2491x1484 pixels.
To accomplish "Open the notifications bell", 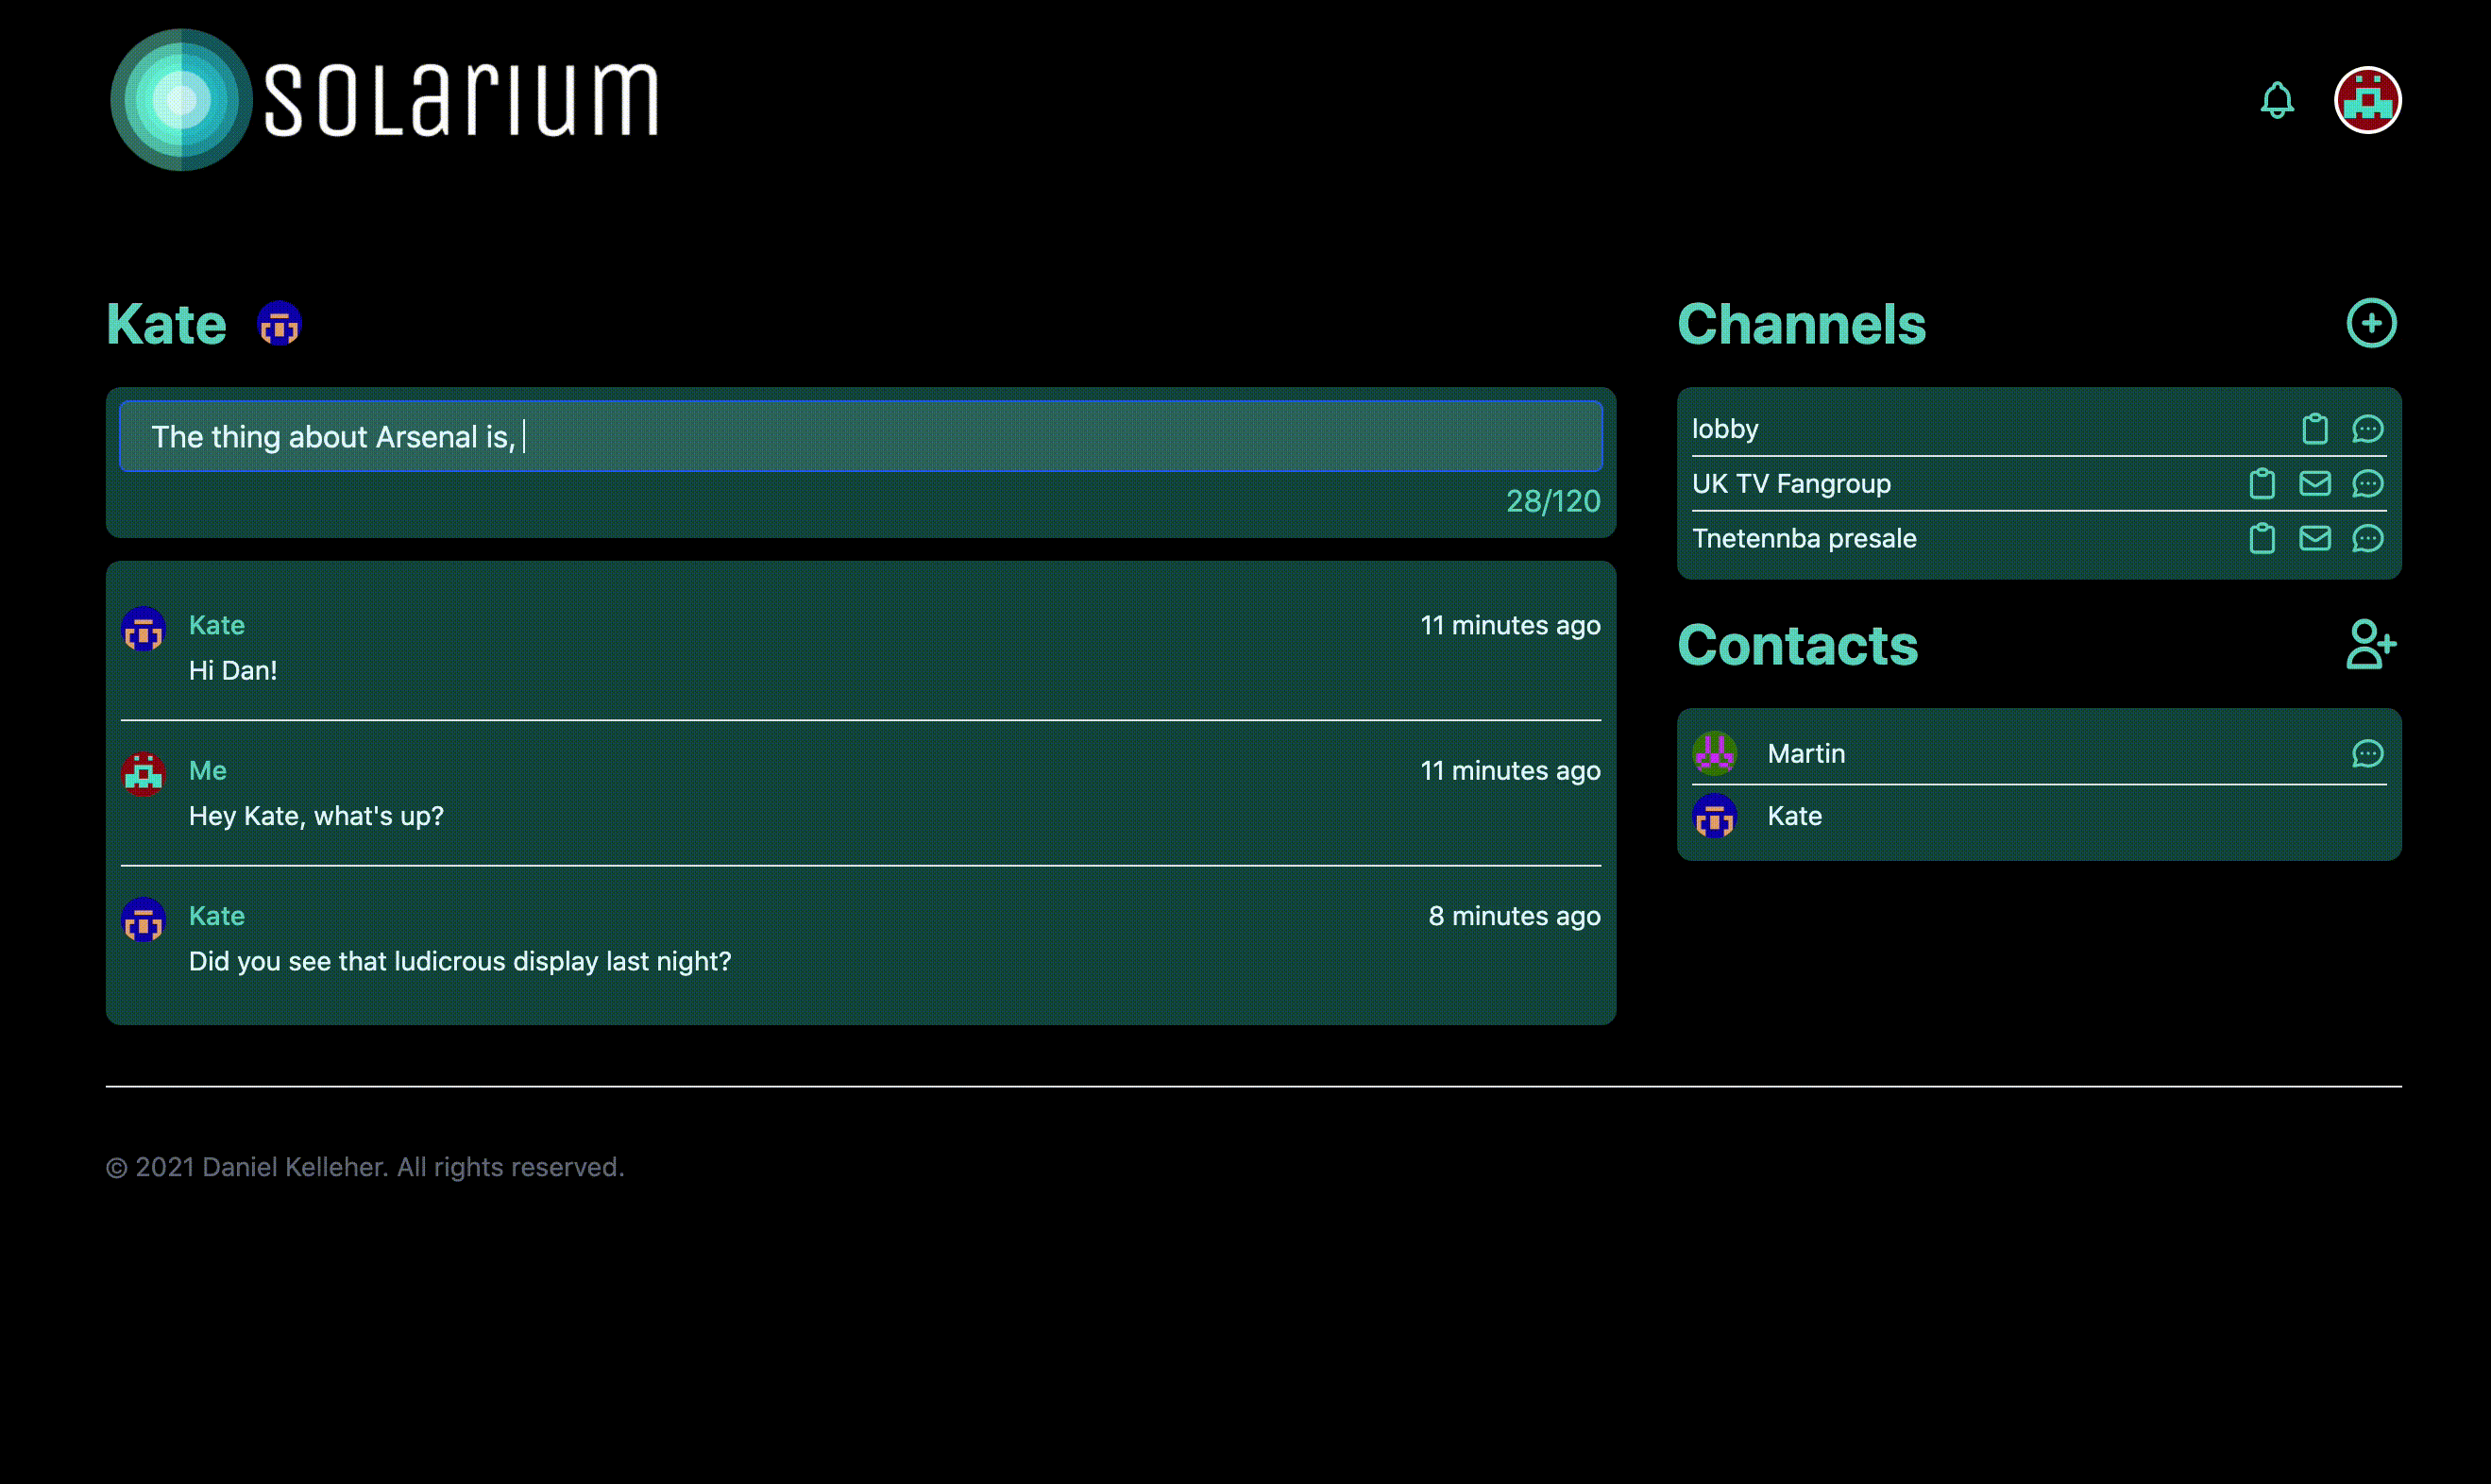I will 2277,100.
